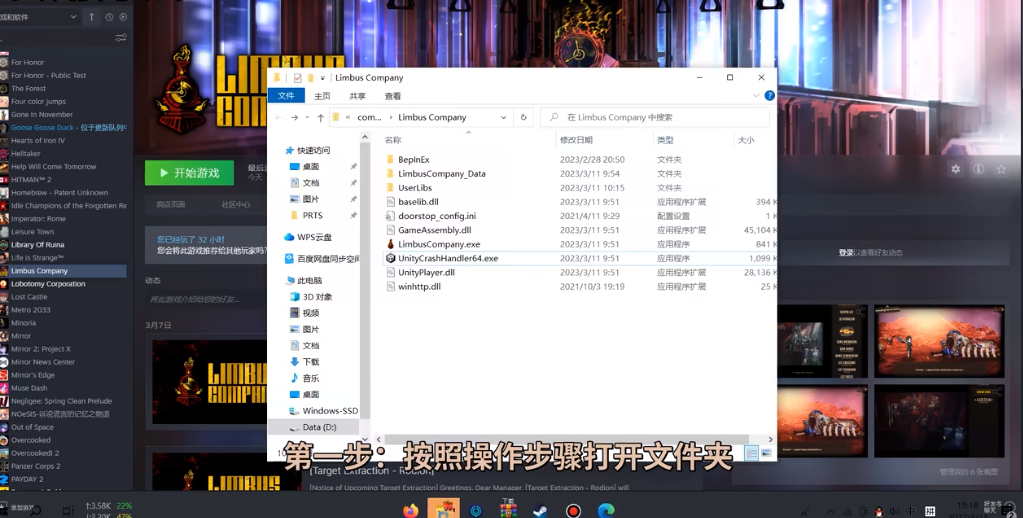Select 此电脑 in navigation pane
The image size is (1023, 518).
[309, 280]
